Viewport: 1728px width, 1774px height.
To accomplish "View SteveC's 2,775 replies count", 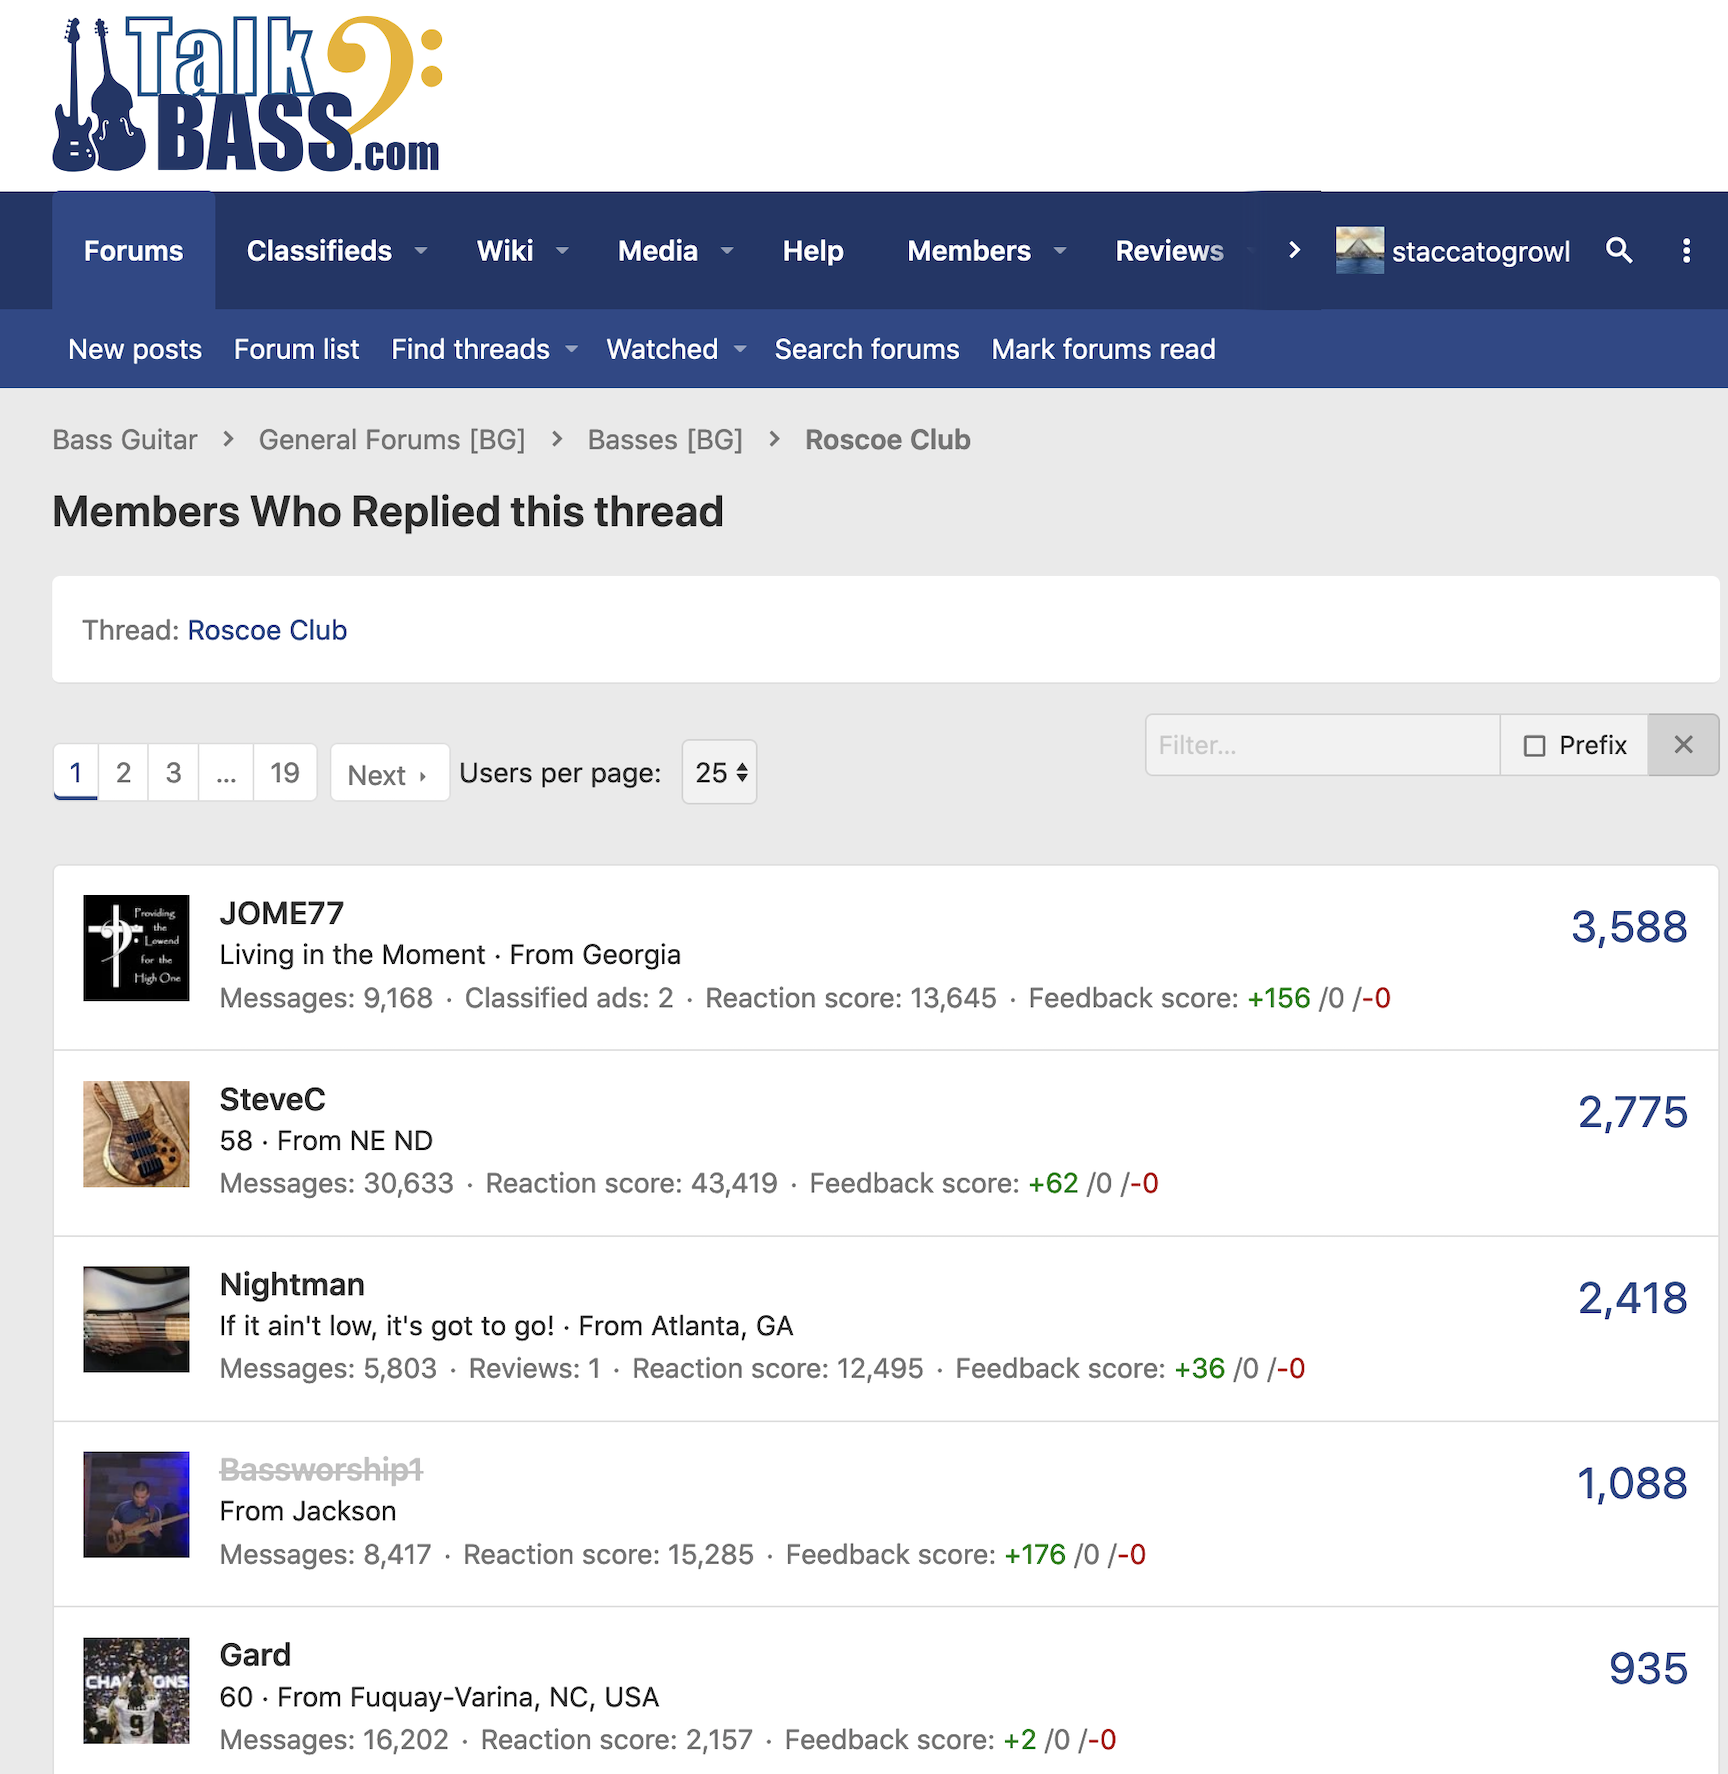I will (x=1633, y=1112).
